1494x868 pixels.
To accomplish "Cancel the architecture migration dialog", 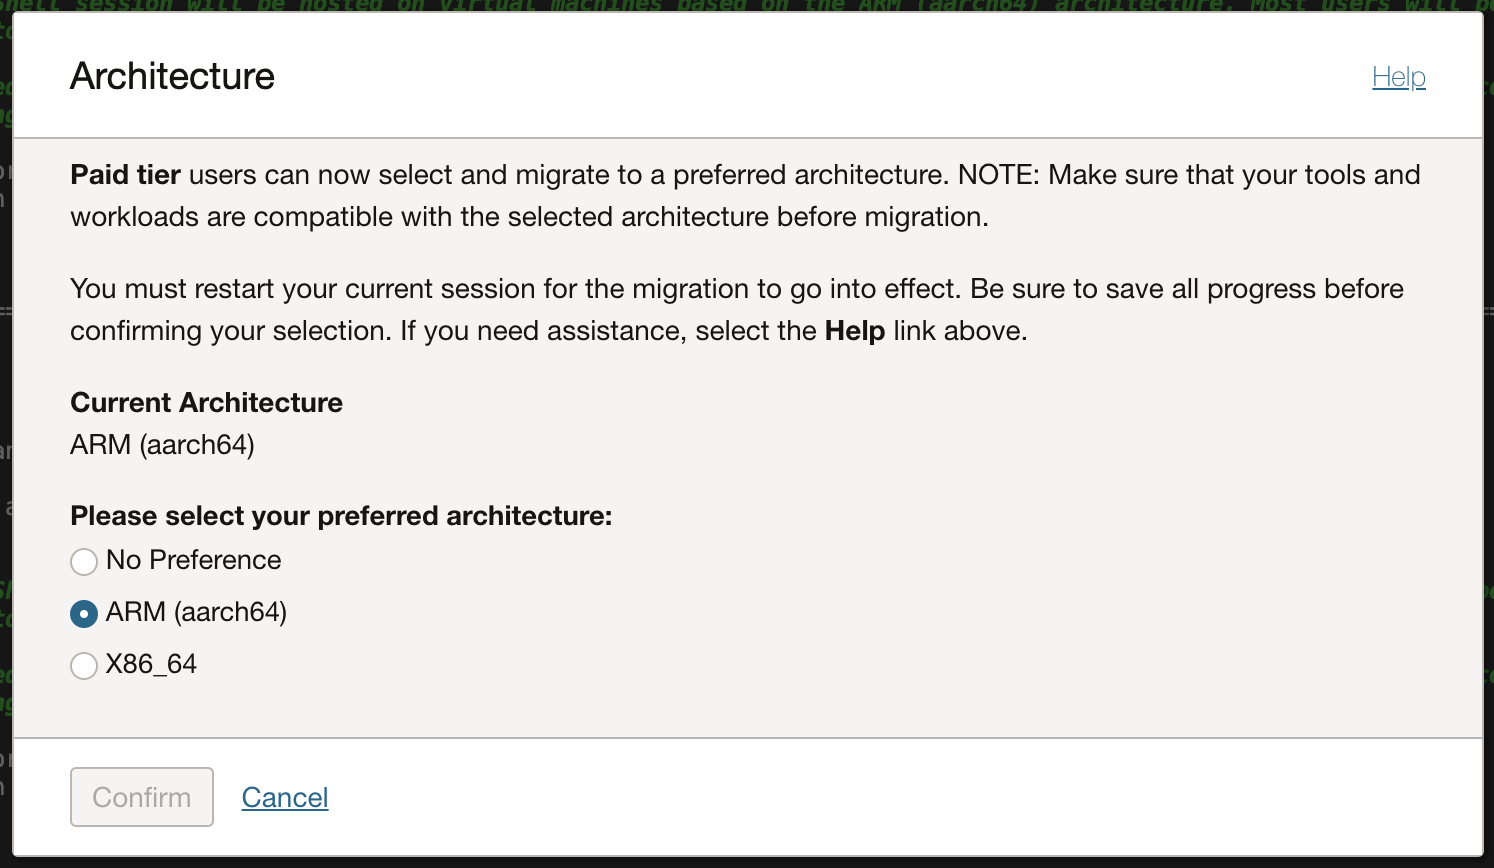I will [x=284, y=797].
